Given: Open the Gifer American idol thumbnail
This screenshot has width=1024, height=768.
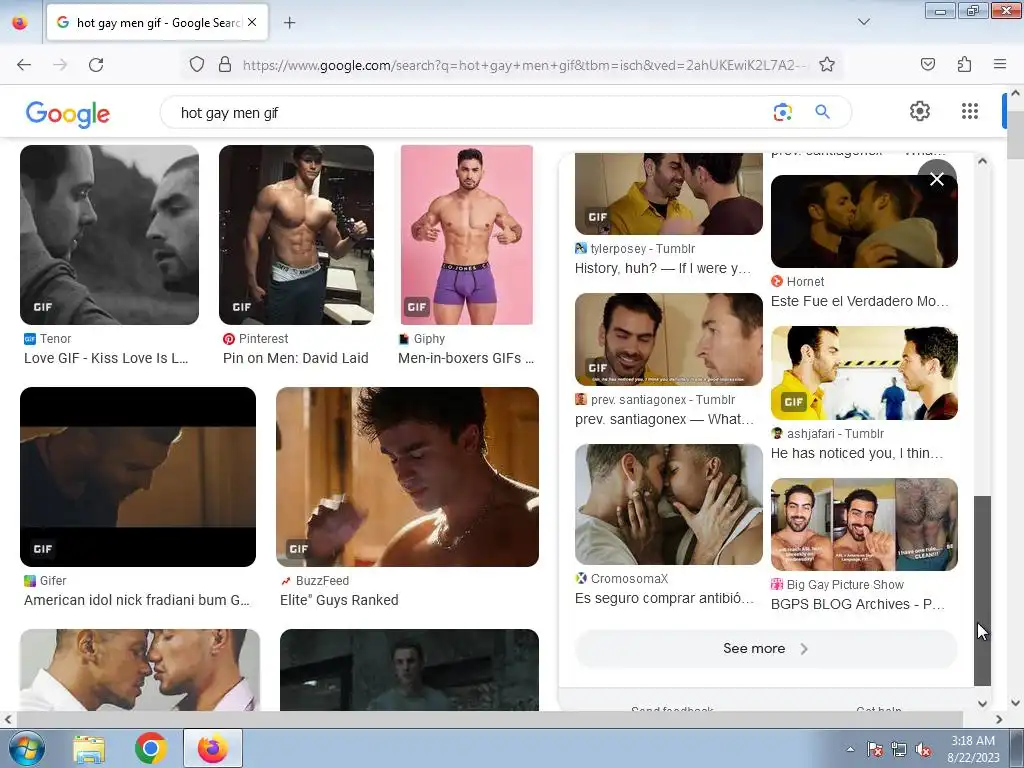Looking at the screenshot, I should click(138, 477).
